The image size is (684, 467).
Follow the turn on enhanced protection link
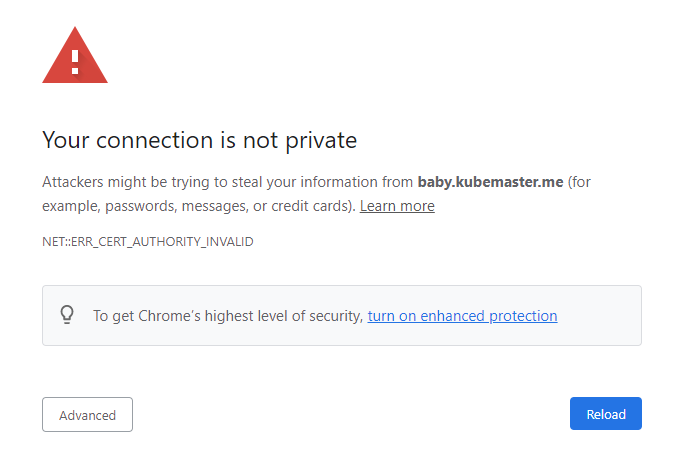462,316
